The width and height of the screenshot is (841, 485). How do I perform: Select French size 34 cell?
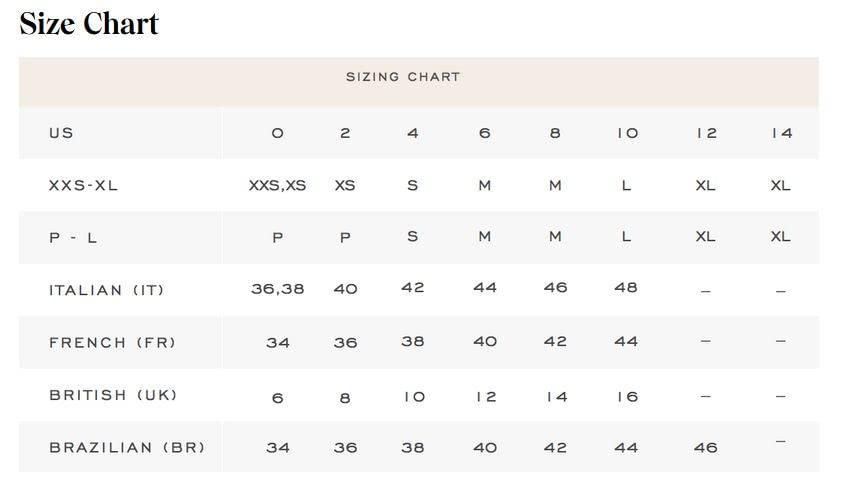[x=277, y=342]
